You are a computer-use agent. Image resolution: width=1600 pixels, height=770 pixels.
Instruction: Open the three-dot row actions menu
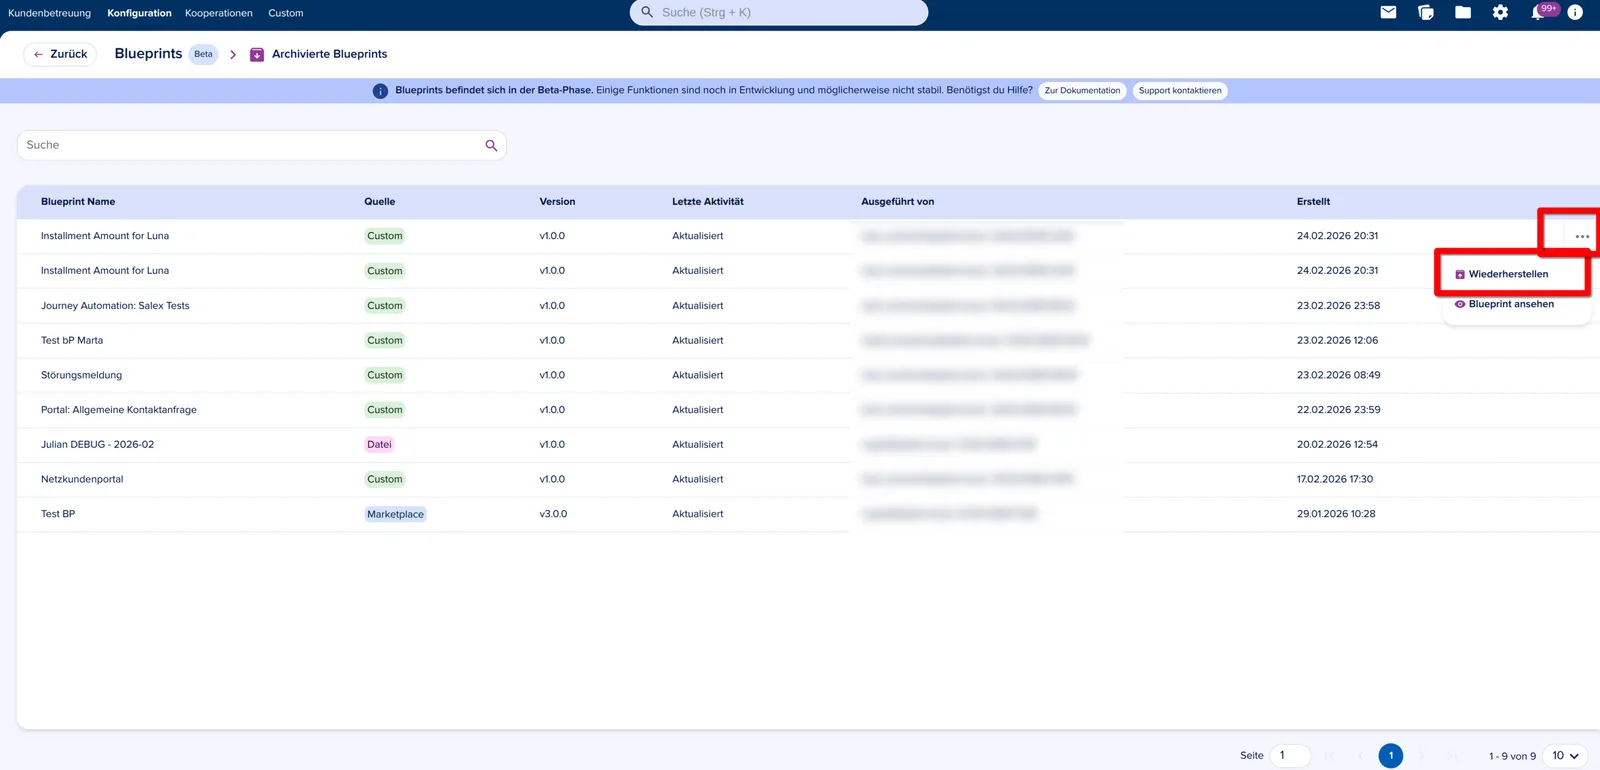tap(1582, 236)
